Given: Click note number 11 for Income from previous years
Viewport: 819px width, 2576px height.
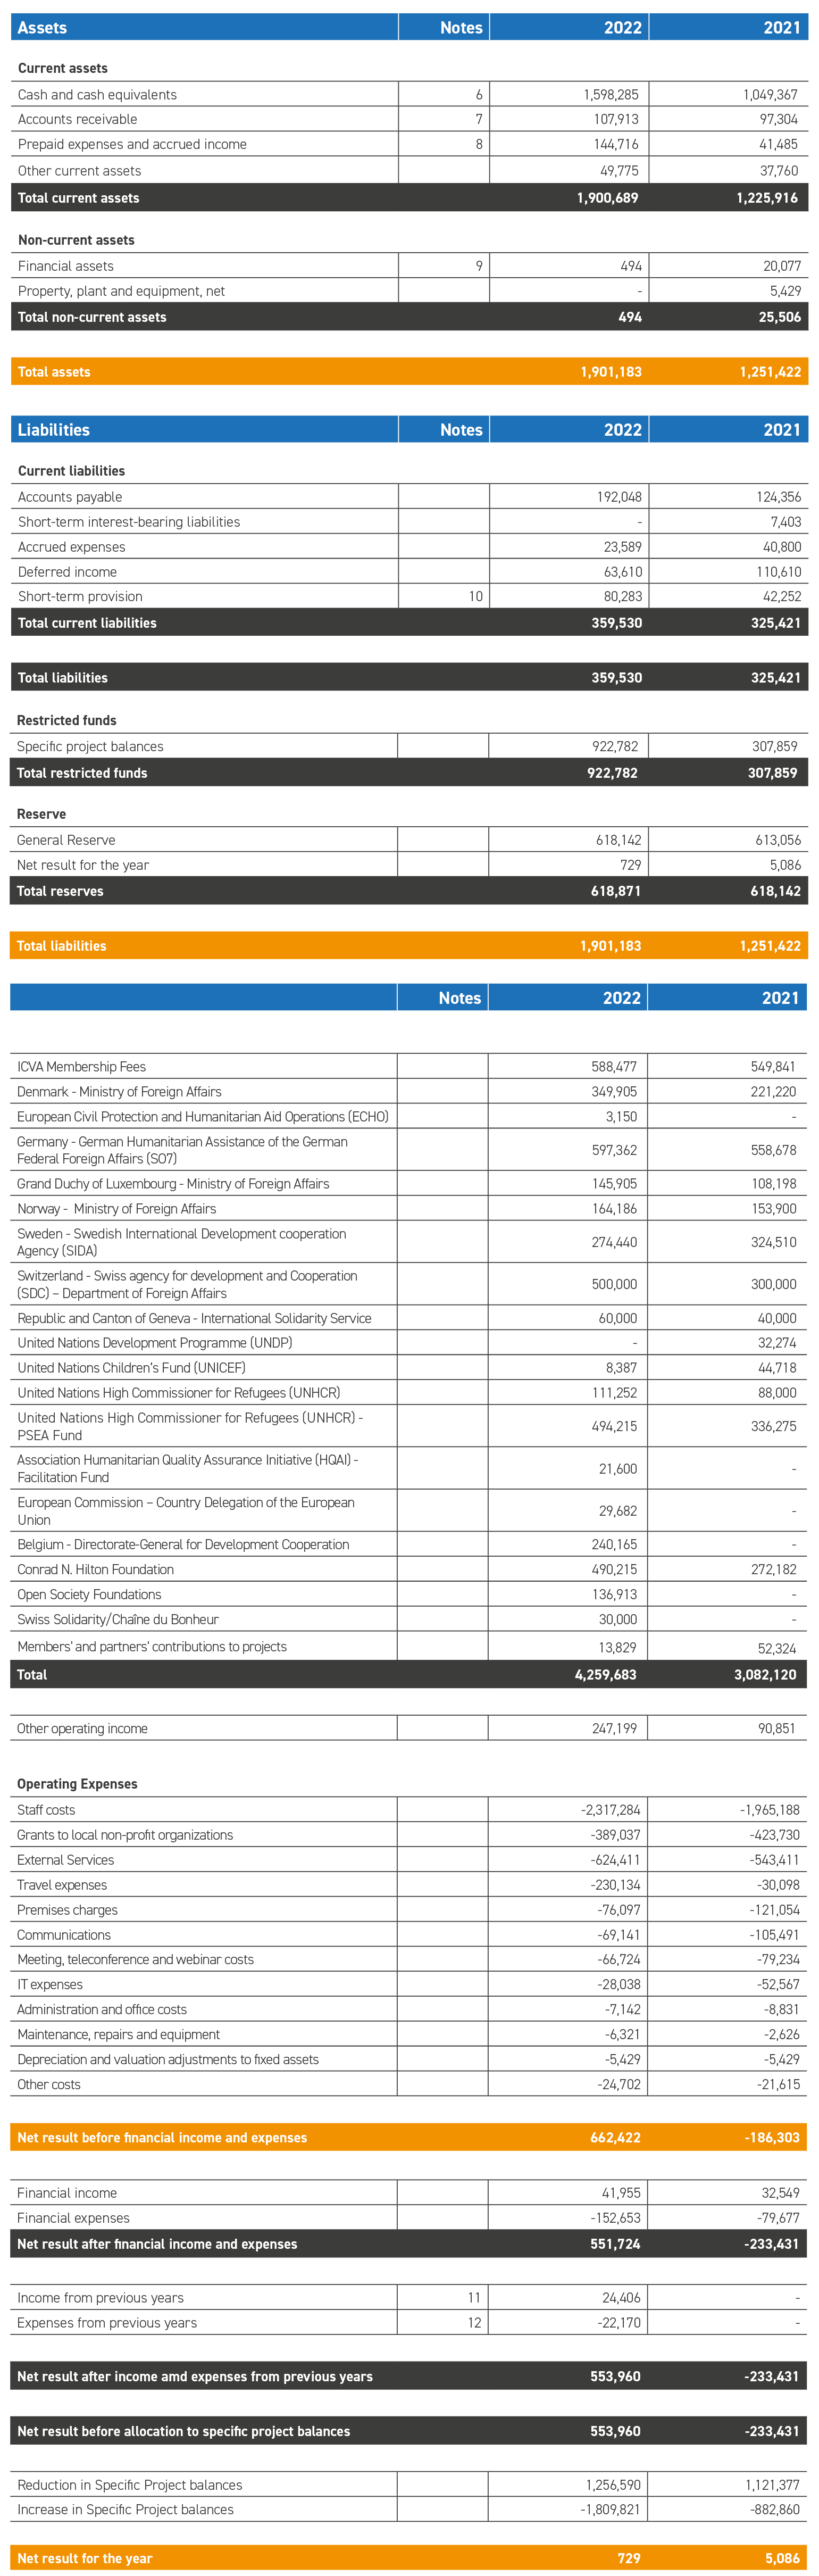Looking at the screenshot, I should point(473,2298).
